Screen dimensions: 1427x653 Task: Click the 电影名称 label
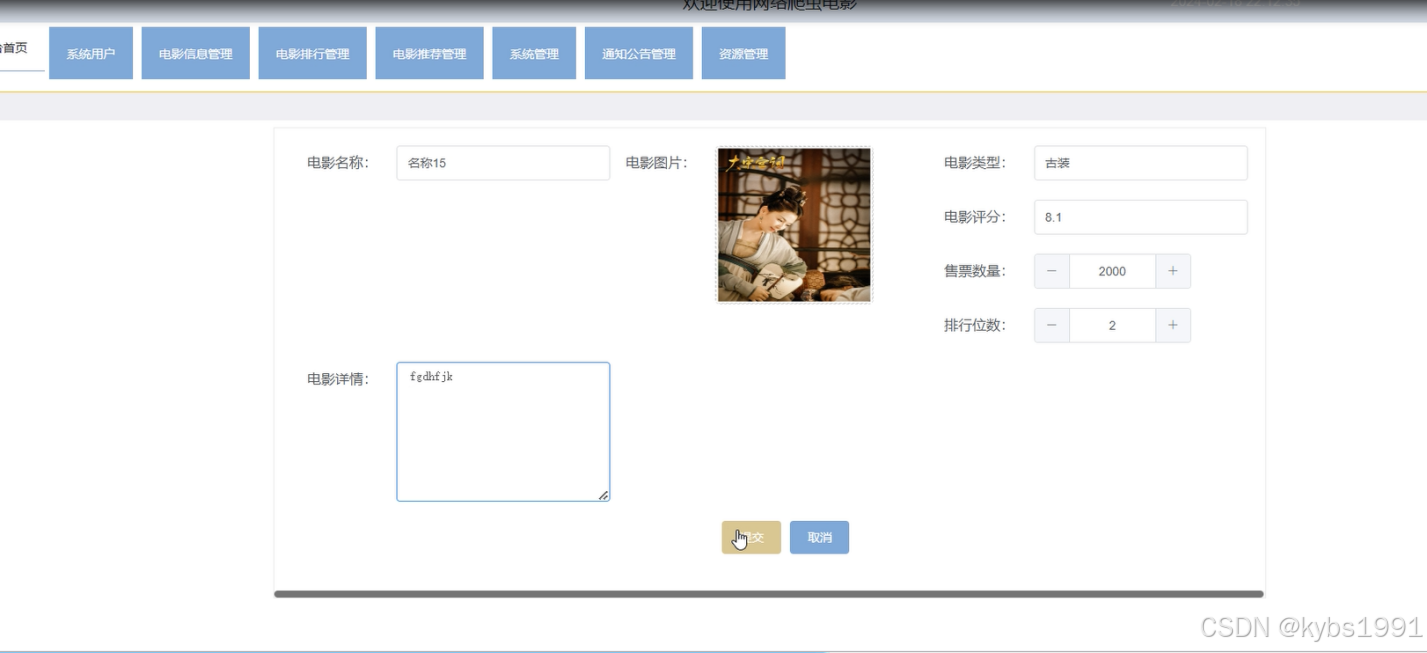tap(338, 163)
